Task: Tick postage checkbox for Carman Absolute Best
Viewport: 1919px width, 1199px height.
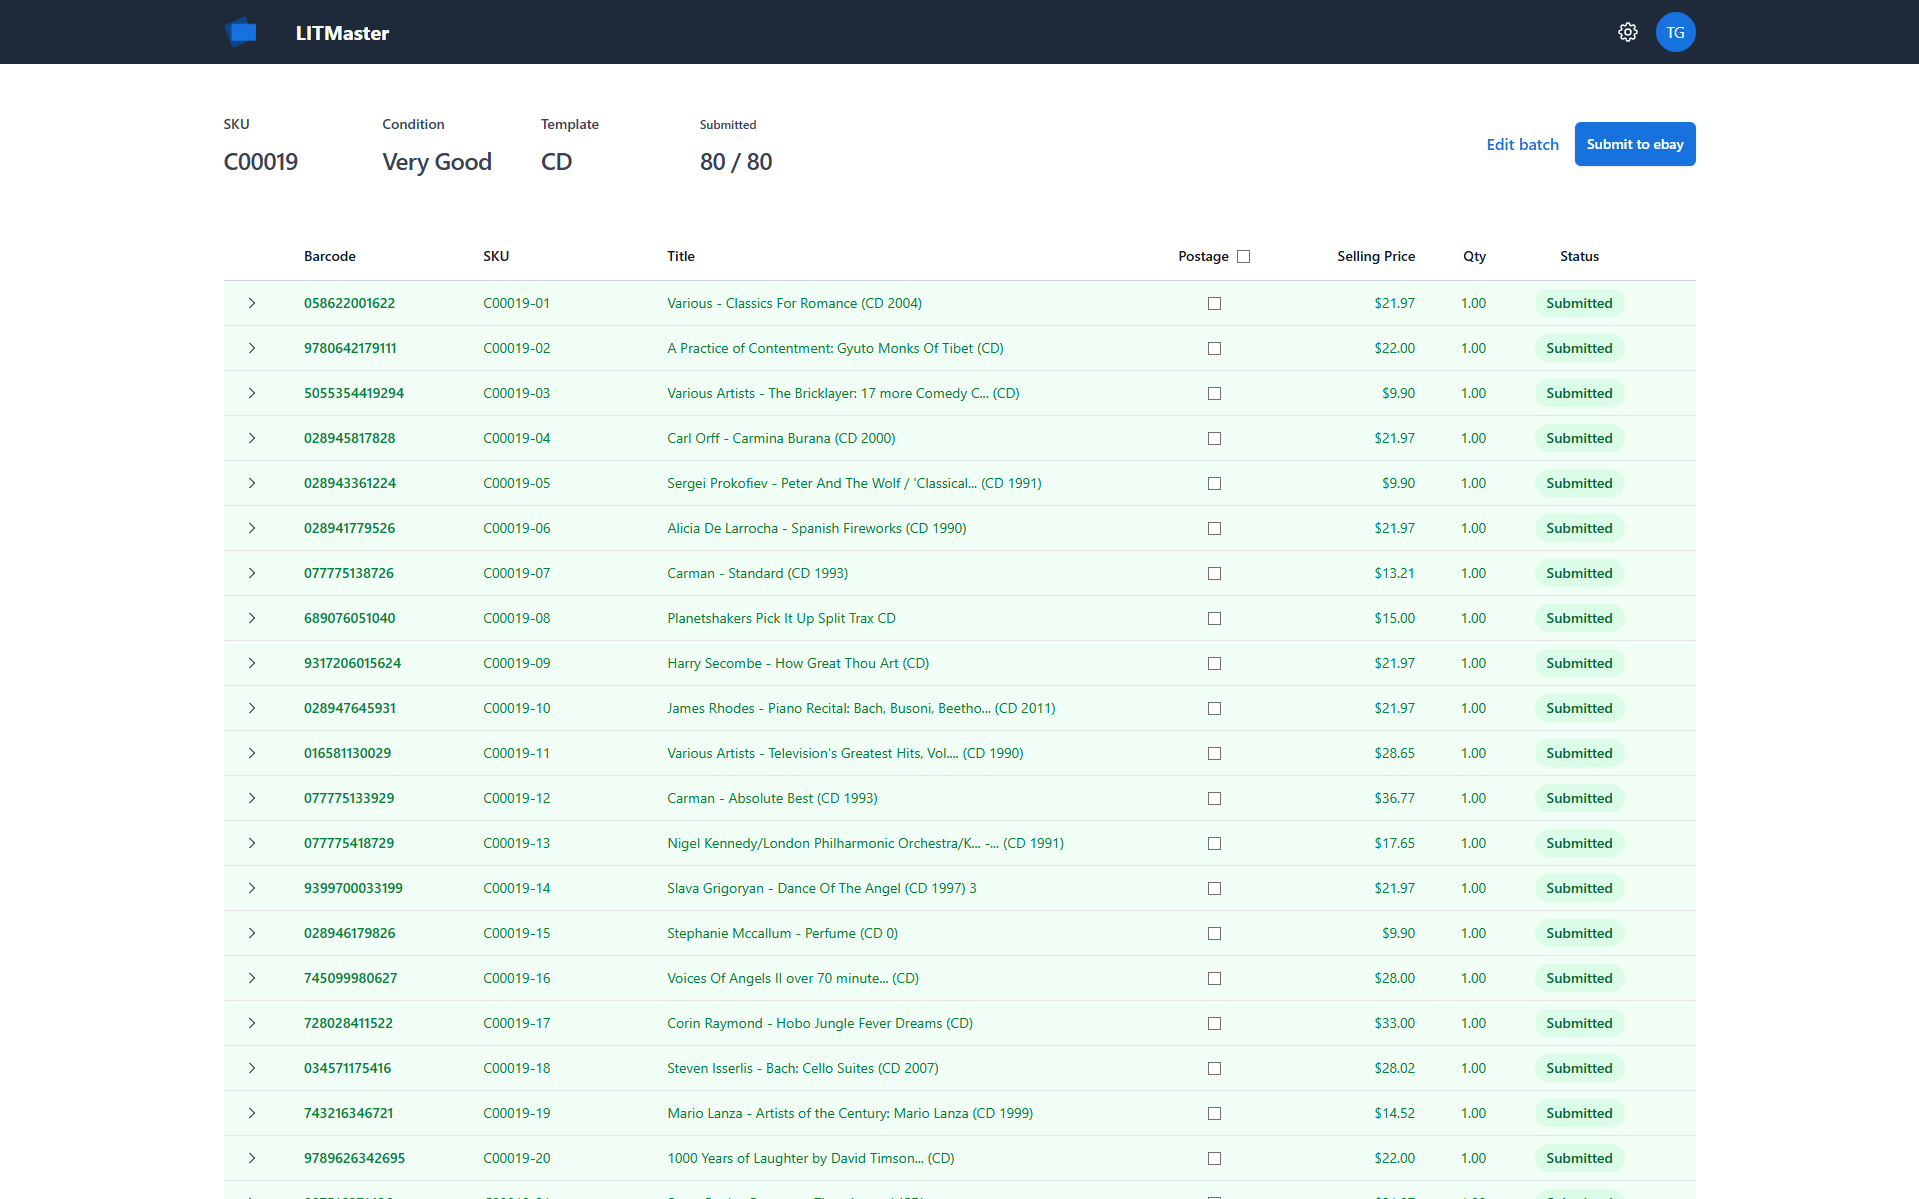Action: click(1214, 798)
